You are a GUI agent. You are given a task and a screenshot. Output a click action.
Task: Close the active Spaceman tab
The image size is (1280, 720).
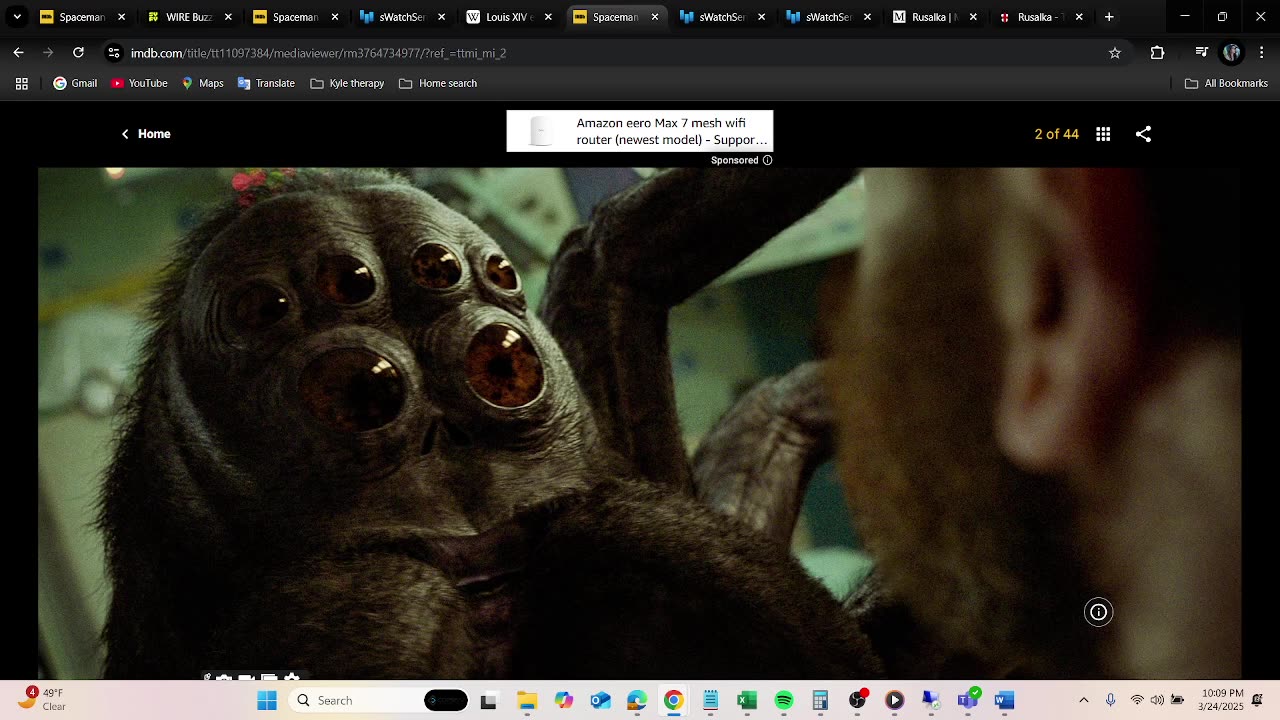655,17
